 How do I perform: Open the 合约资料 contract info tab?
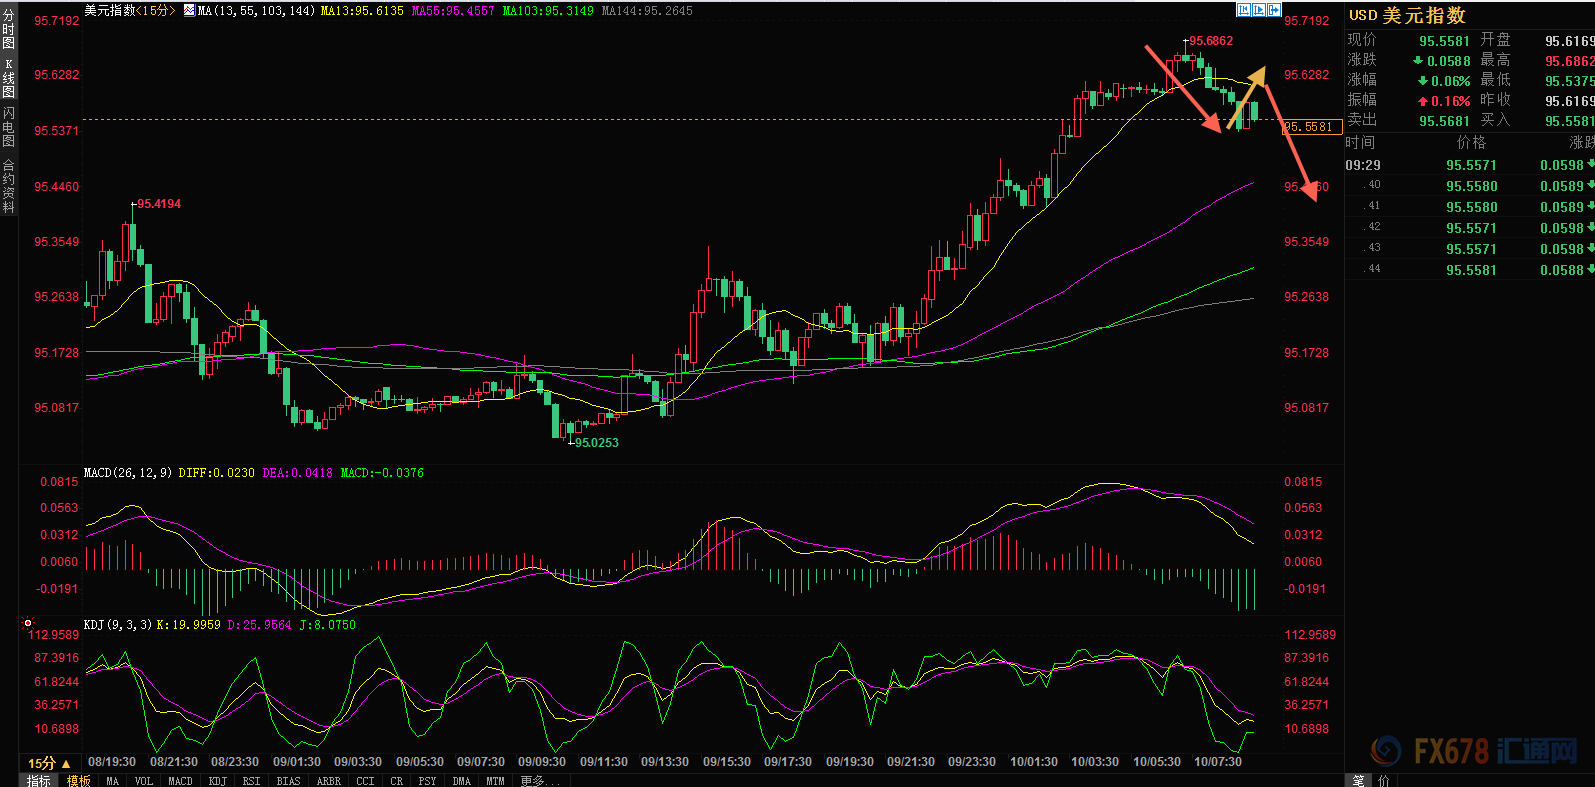click(x=8, y=186)
